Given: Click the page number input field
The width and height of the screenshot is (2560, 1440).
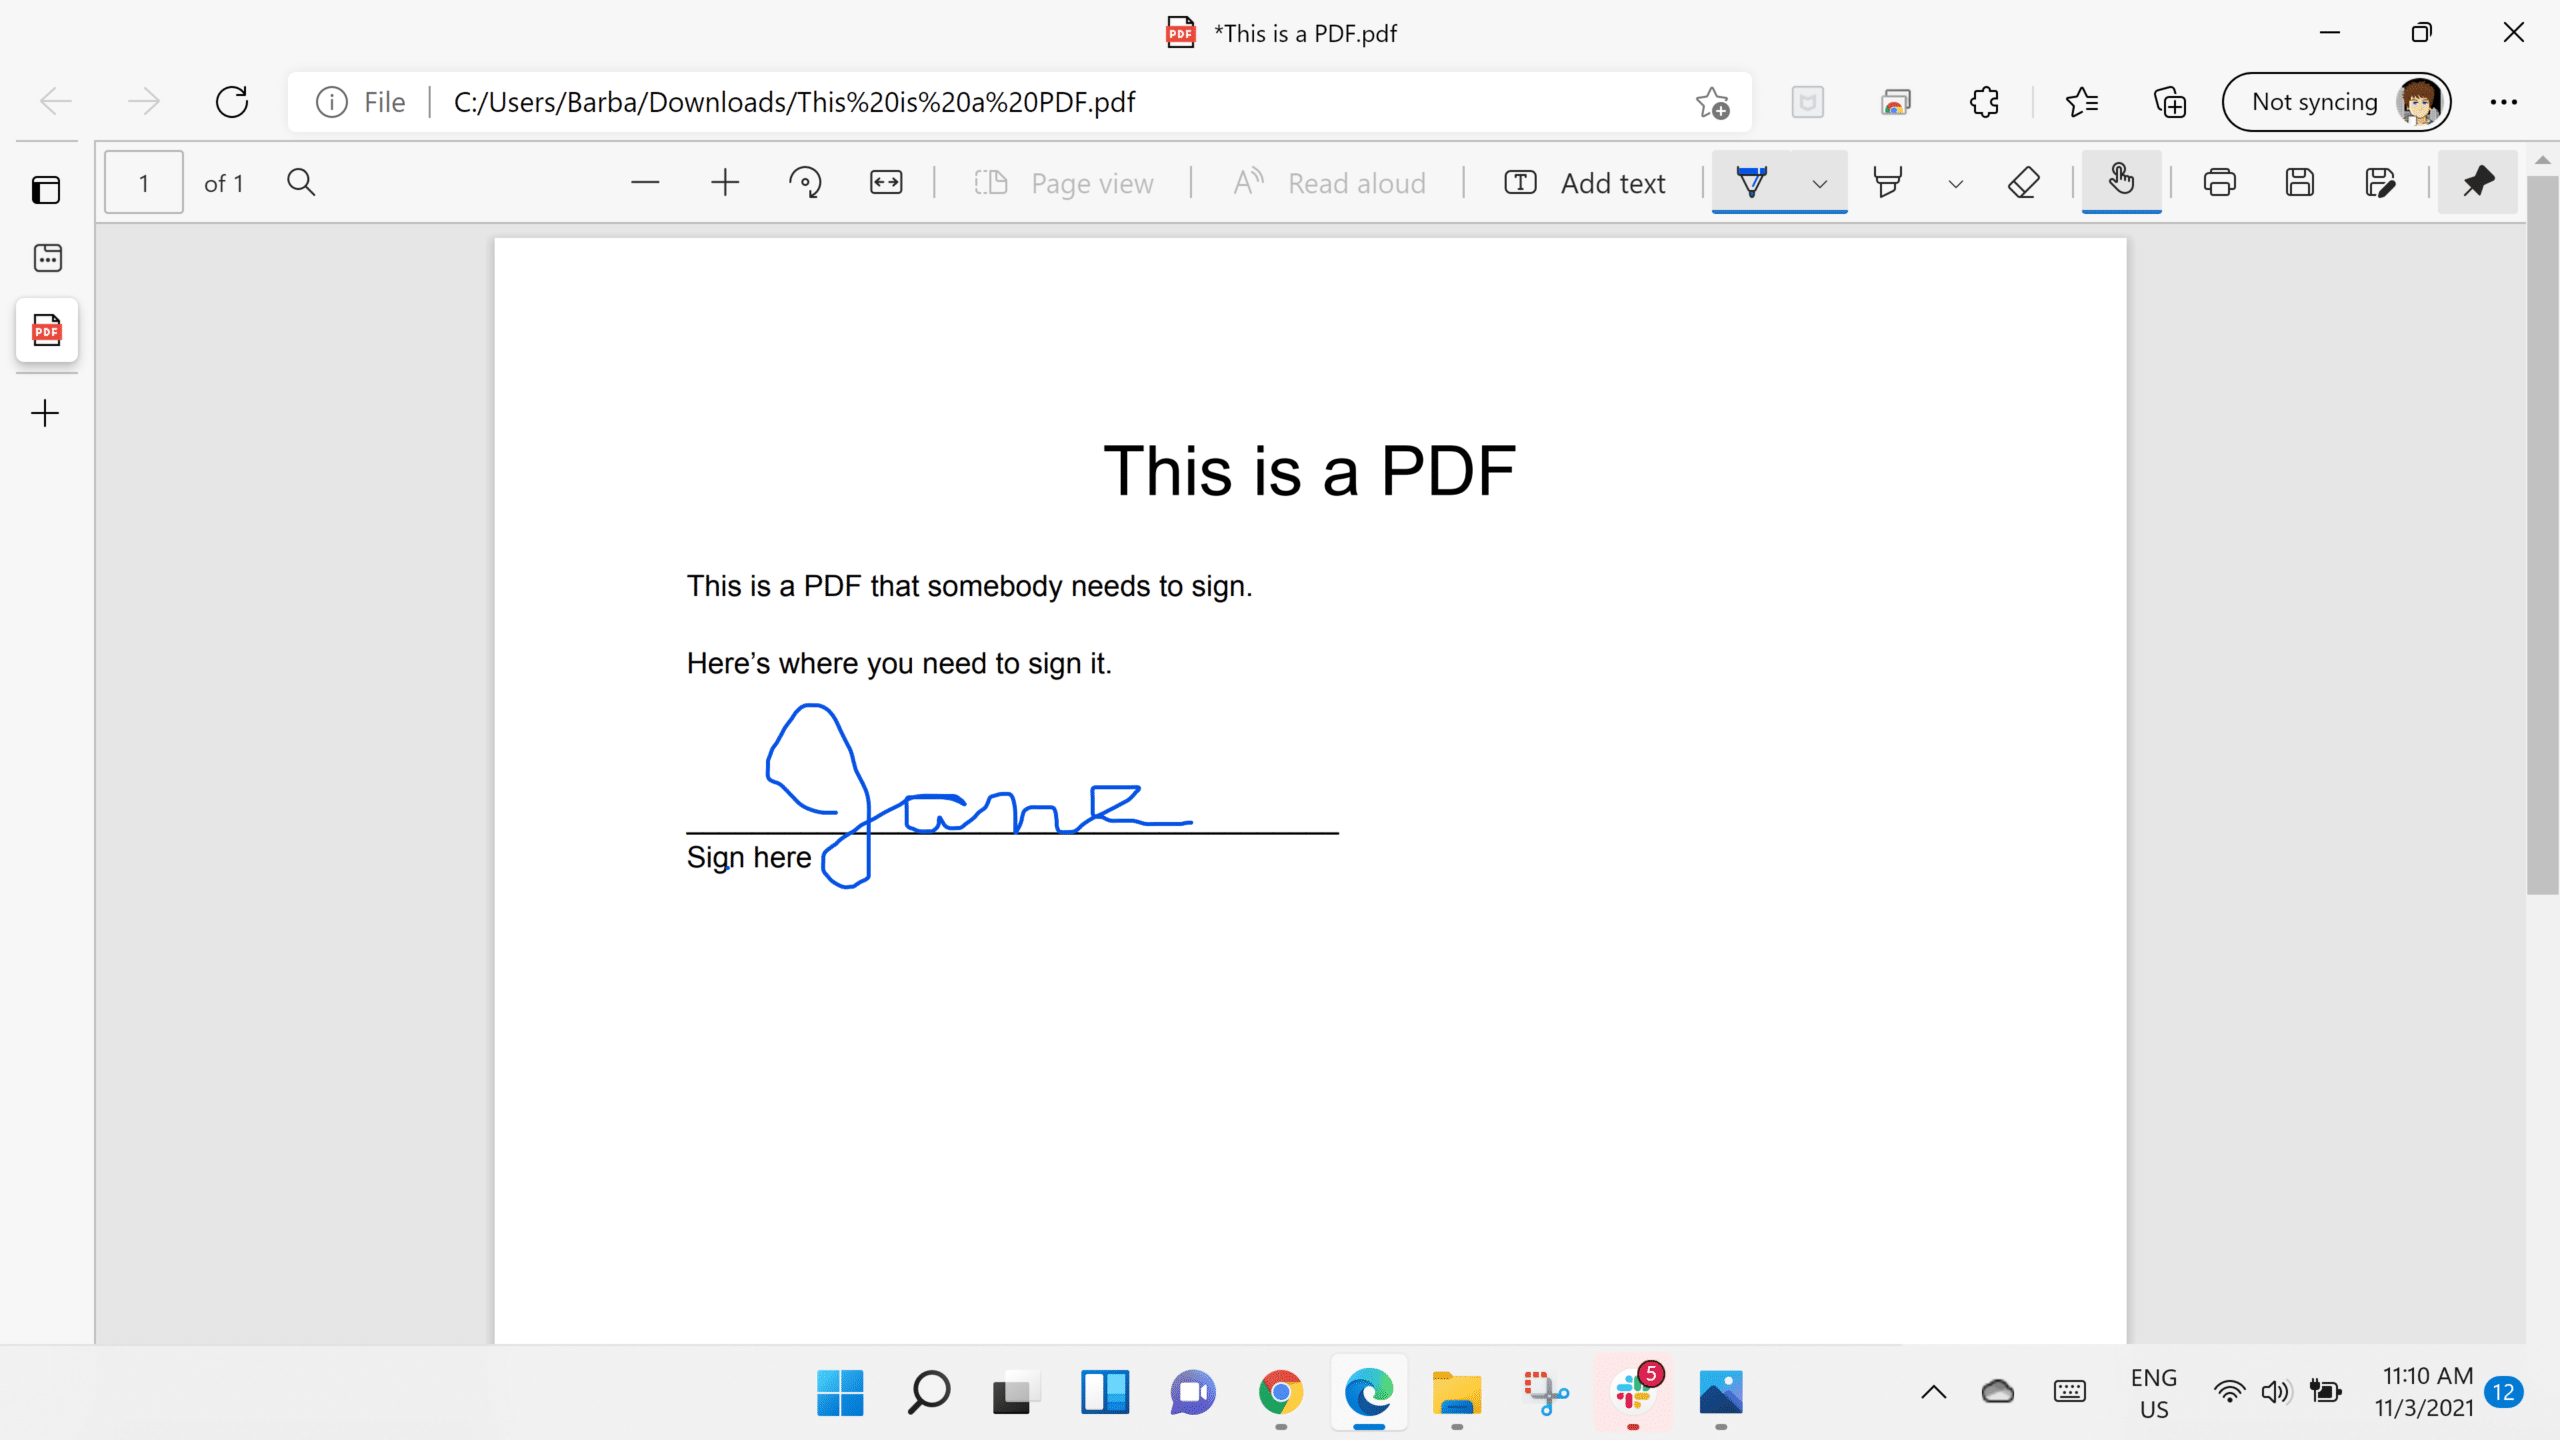Looking at the screenshot, I should point(144,183).
